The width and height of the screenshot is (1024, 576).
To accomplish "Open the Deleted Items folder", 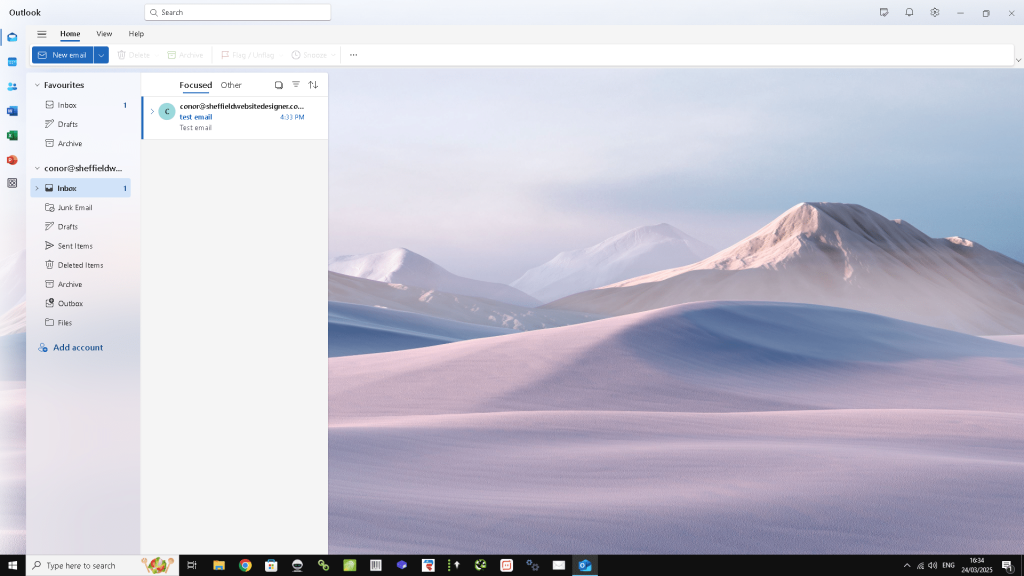I will point(81,265).
